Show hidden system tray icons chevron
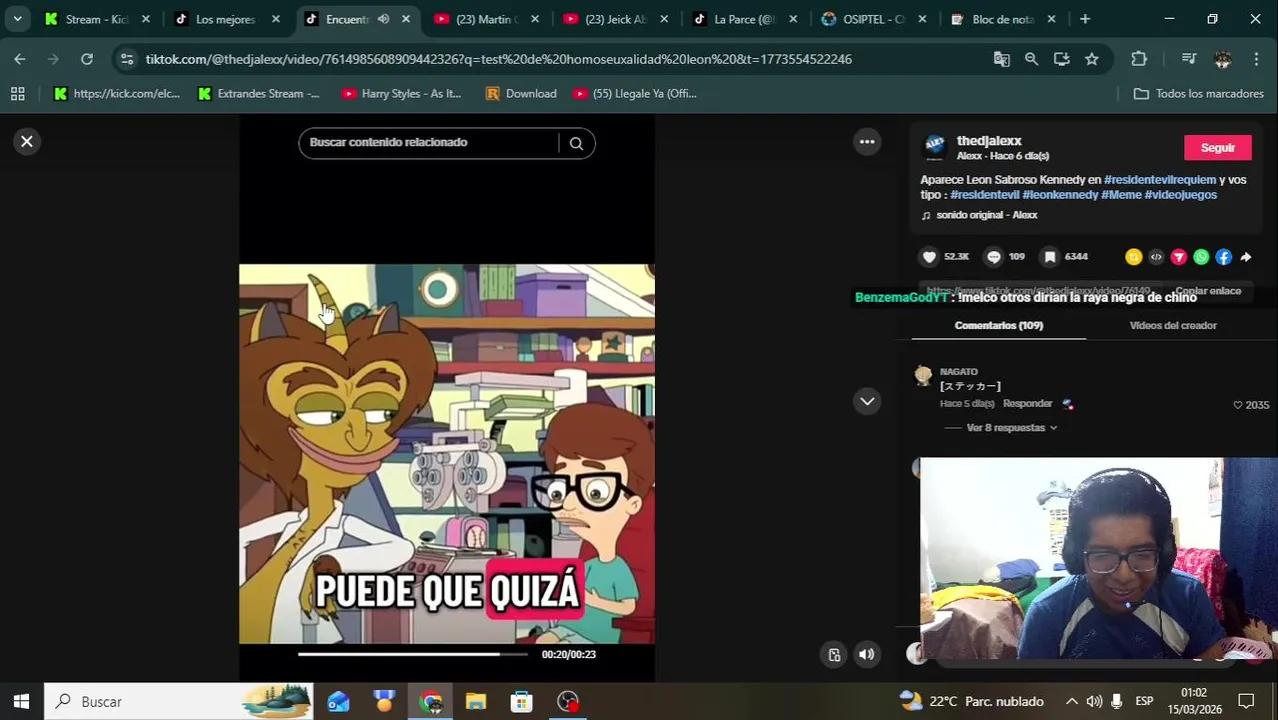The height and width of the screenshot is (720, 1278). 1071,702
